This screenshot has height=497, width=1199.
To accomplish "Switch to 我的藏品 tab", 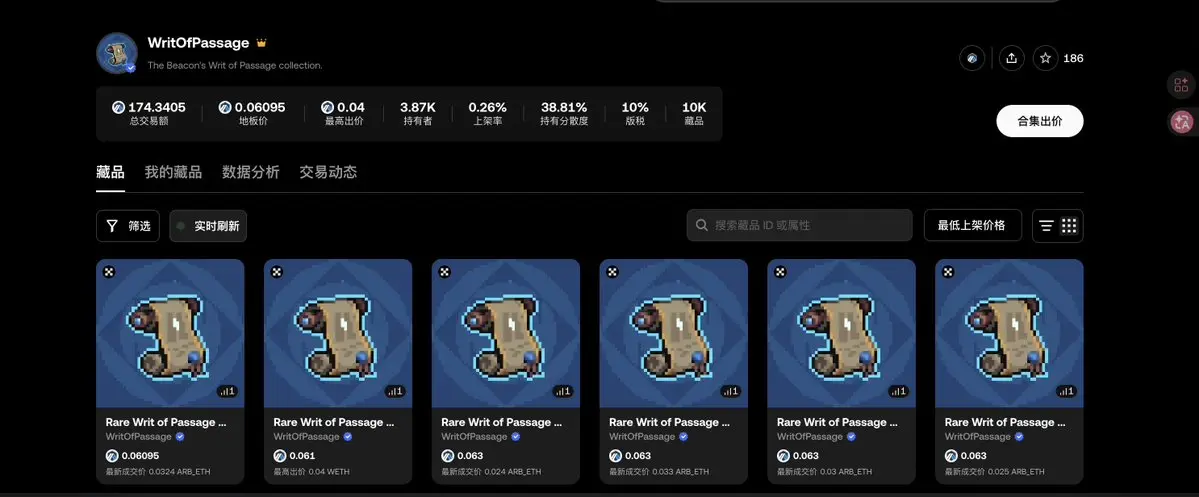I will click(174, 172).
